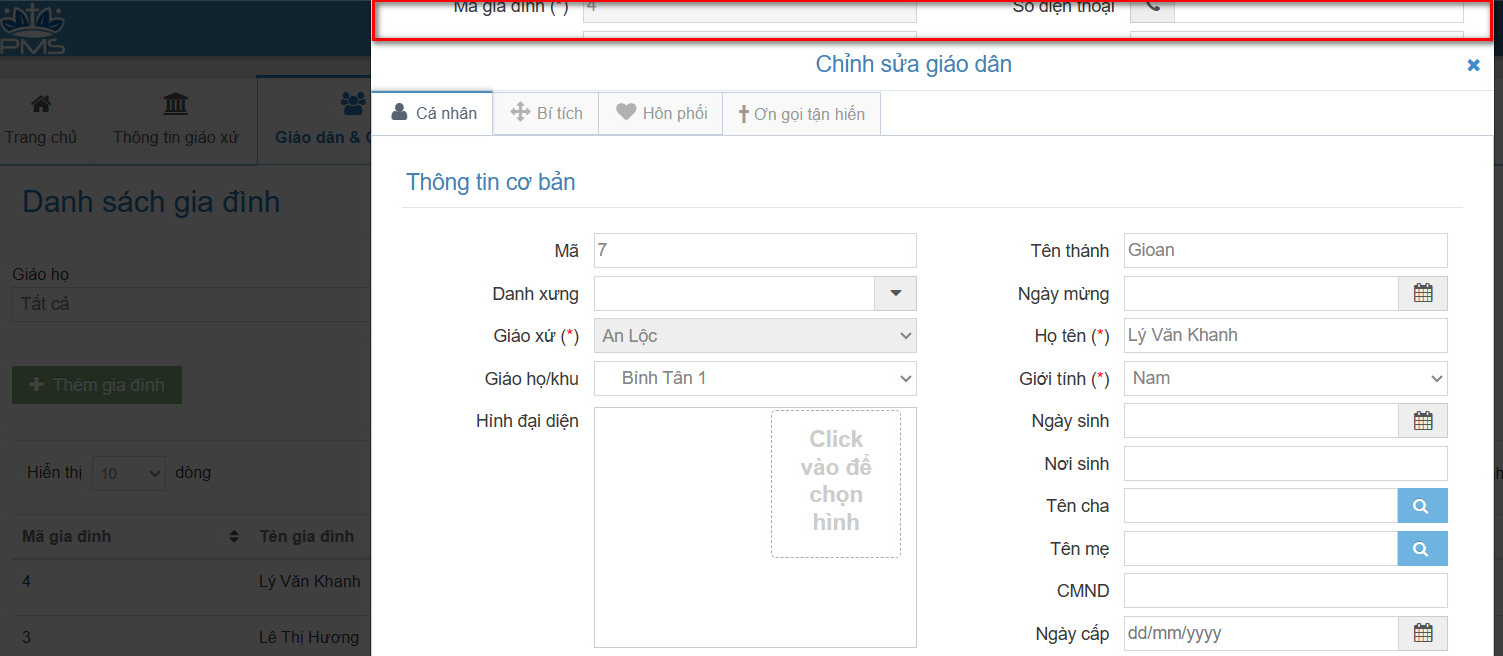This screenshot has height=656, width=1503.
Task: Click the search icon beside Tên mẹ
Action: pyautogui.click(x=1422, y=548)
